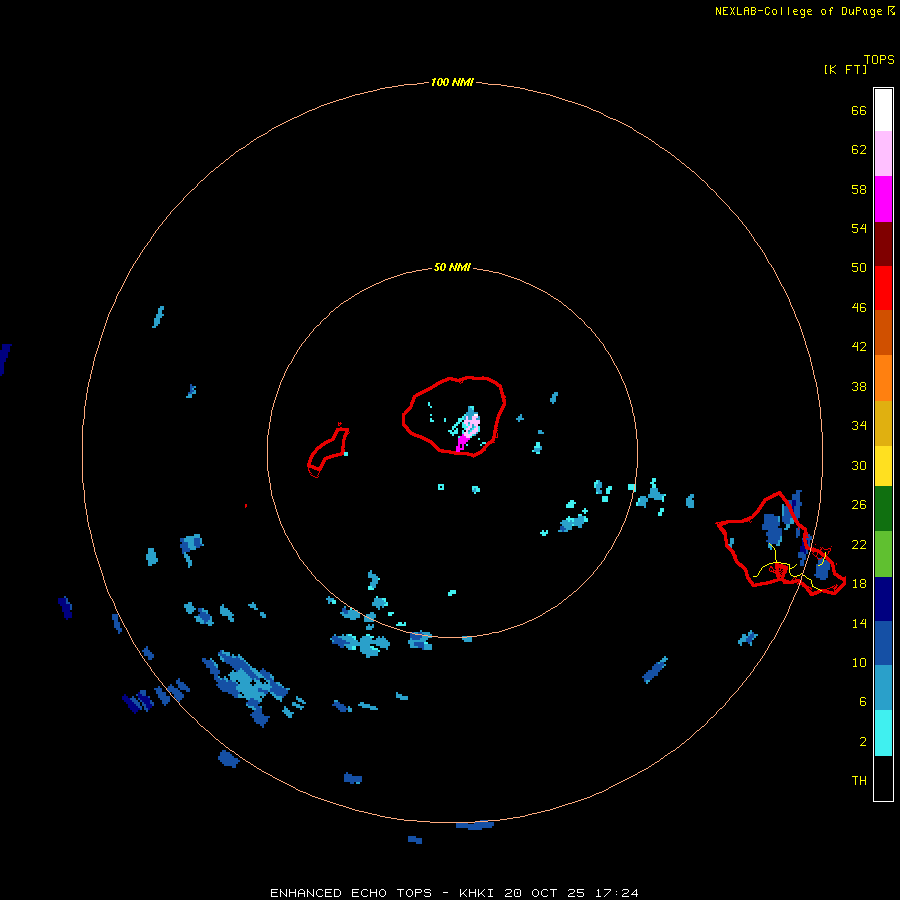This screenshot has height=900, width=900.
Task: Pick the dark green legend swatch
Action: (x=883, y=509)
